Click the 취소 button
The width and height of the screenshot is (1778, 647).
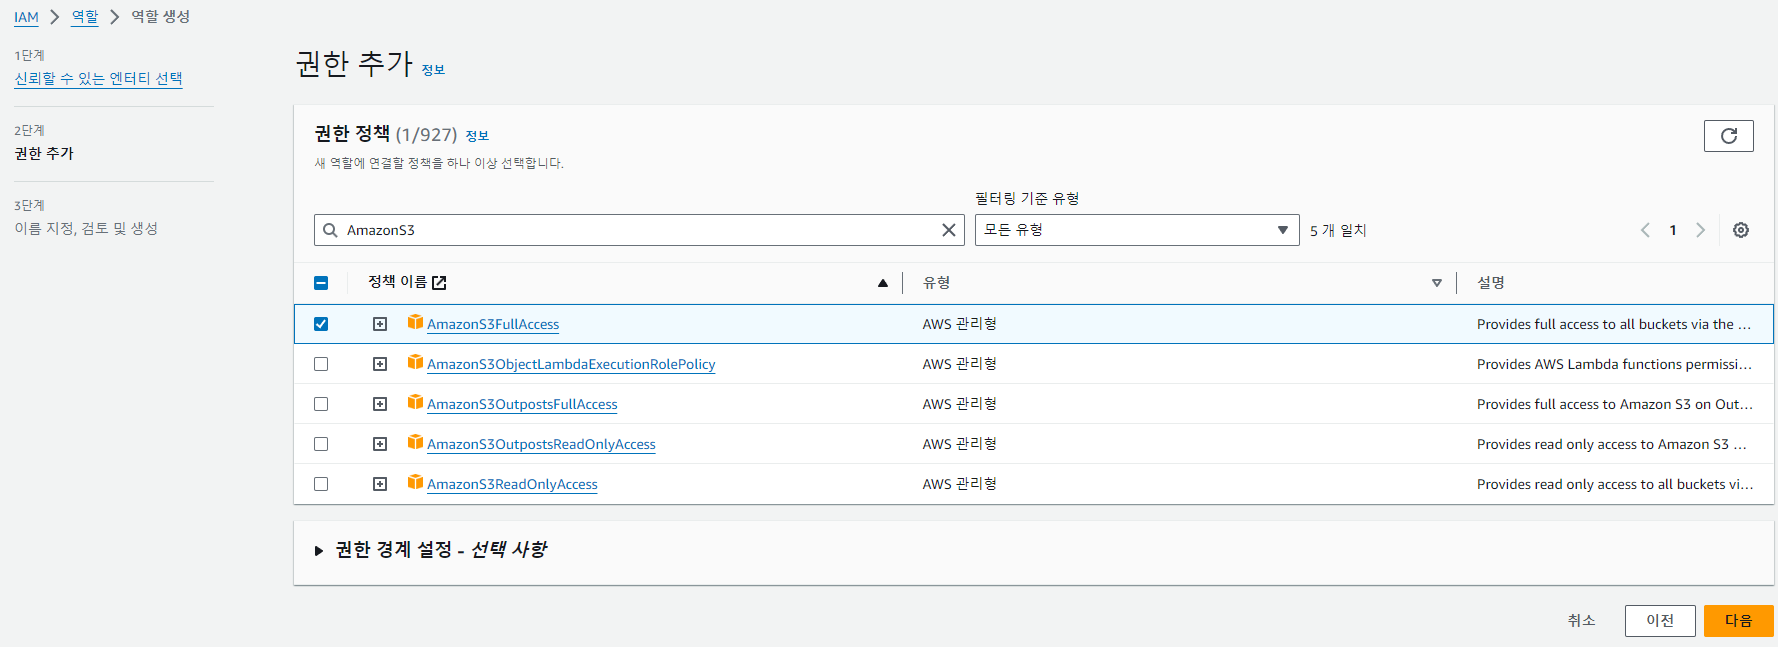1581,621
